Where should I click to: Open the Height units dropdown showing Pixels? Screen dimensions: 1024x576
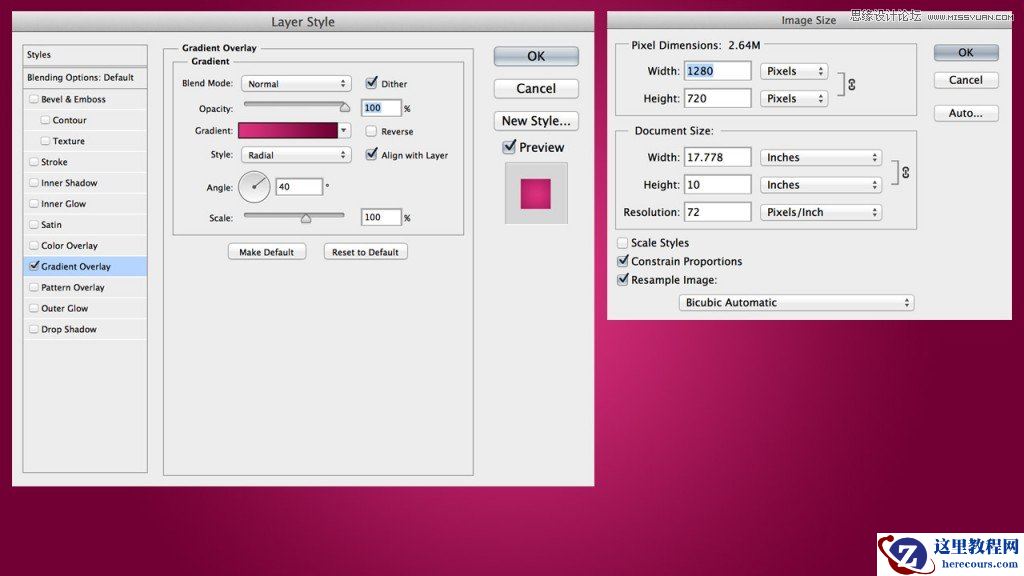[x=793, y=98]
